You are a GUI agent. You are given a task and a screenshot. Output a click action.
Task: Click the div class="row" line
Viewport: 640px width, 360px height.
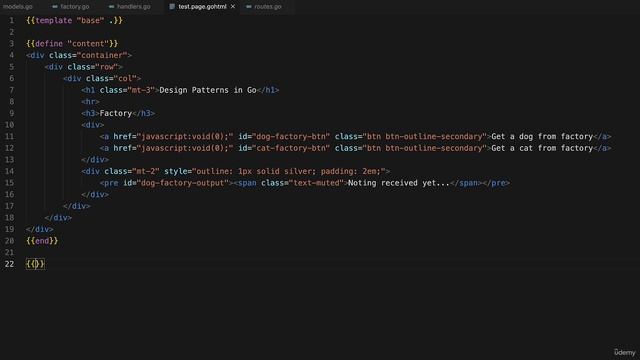(83, 67)
